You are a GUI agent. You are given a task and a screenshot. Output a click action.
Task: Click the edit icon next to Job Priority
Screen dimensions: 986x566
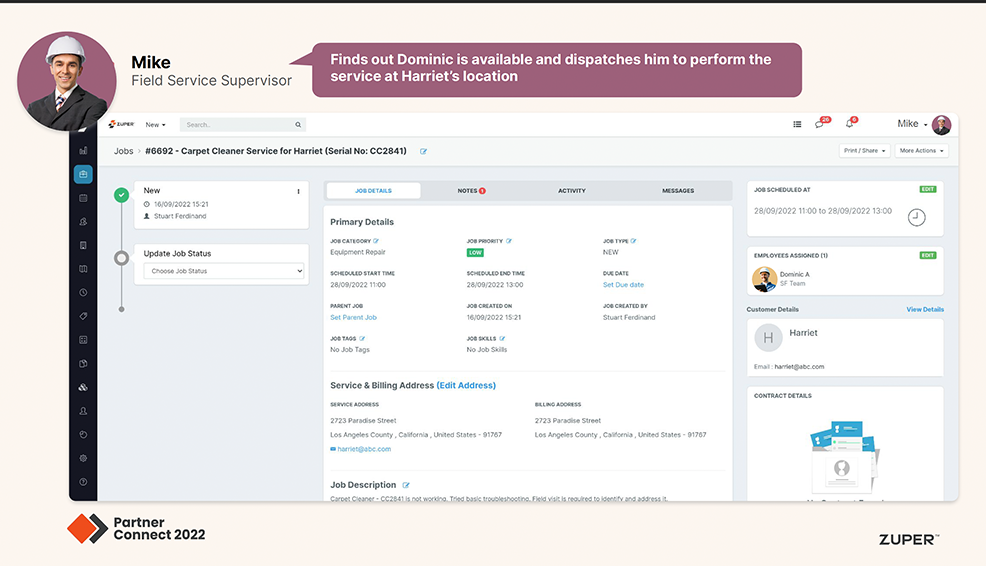[509, 241]
